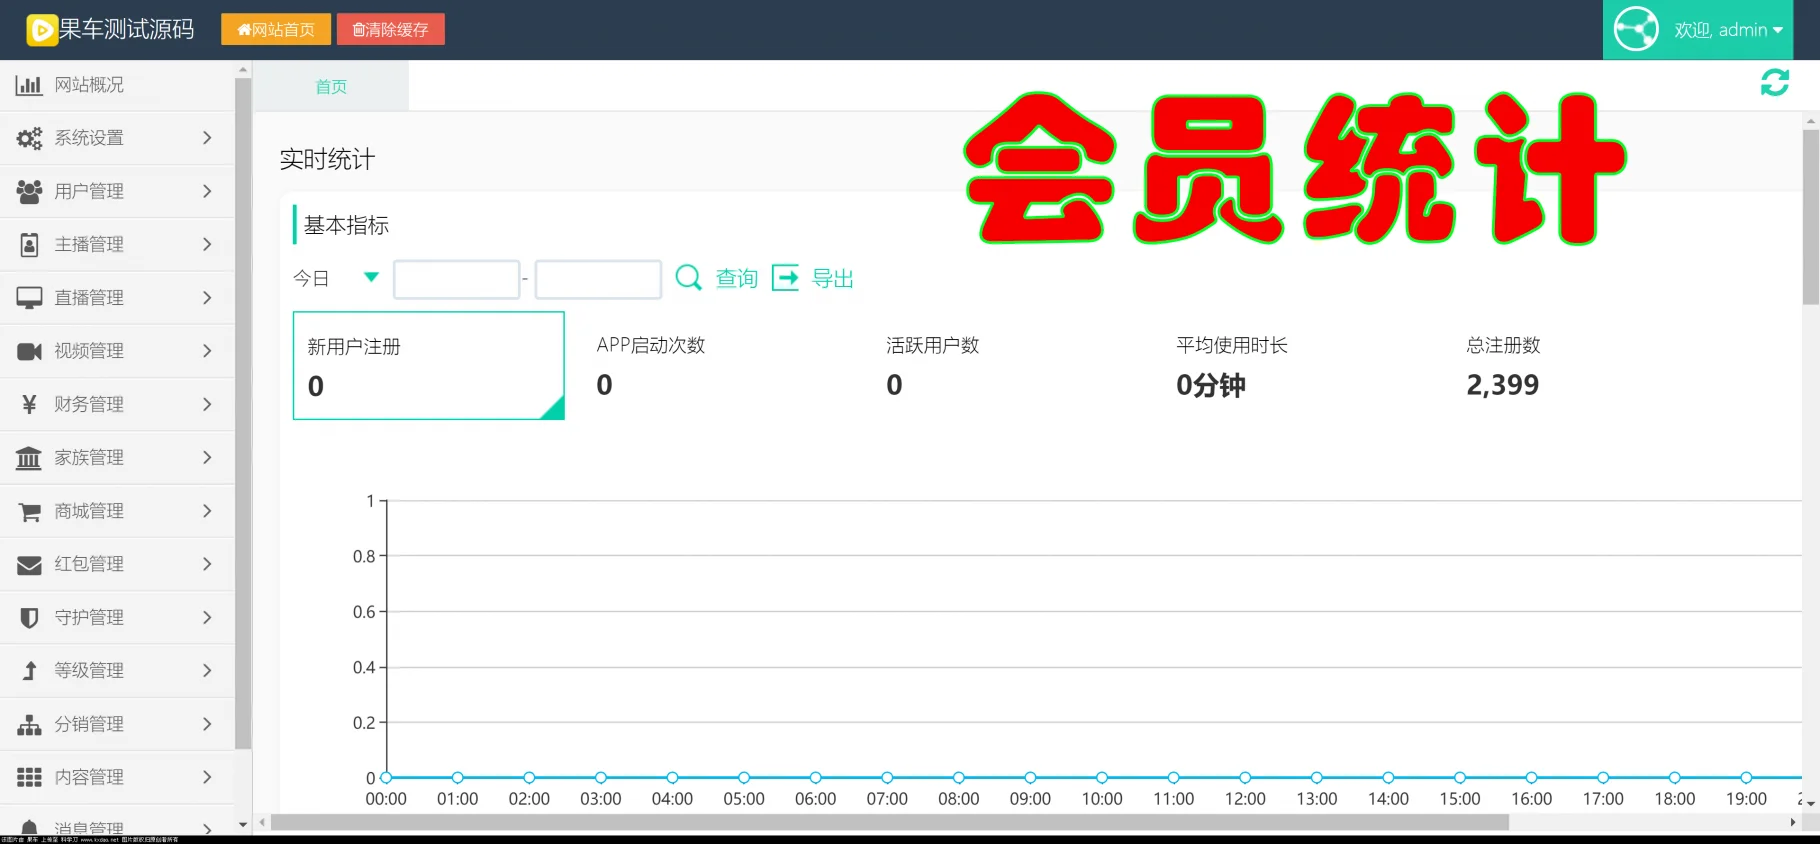Select the 活跃用户数 metric
1820x844 pixels.
click(x=933, y=366)
